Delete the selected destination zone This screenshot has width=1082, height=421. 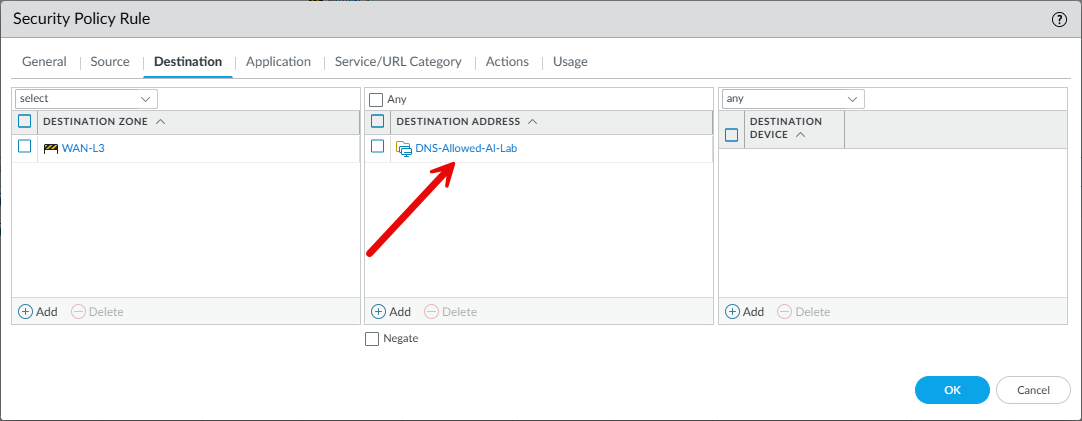tap(97, 312)
